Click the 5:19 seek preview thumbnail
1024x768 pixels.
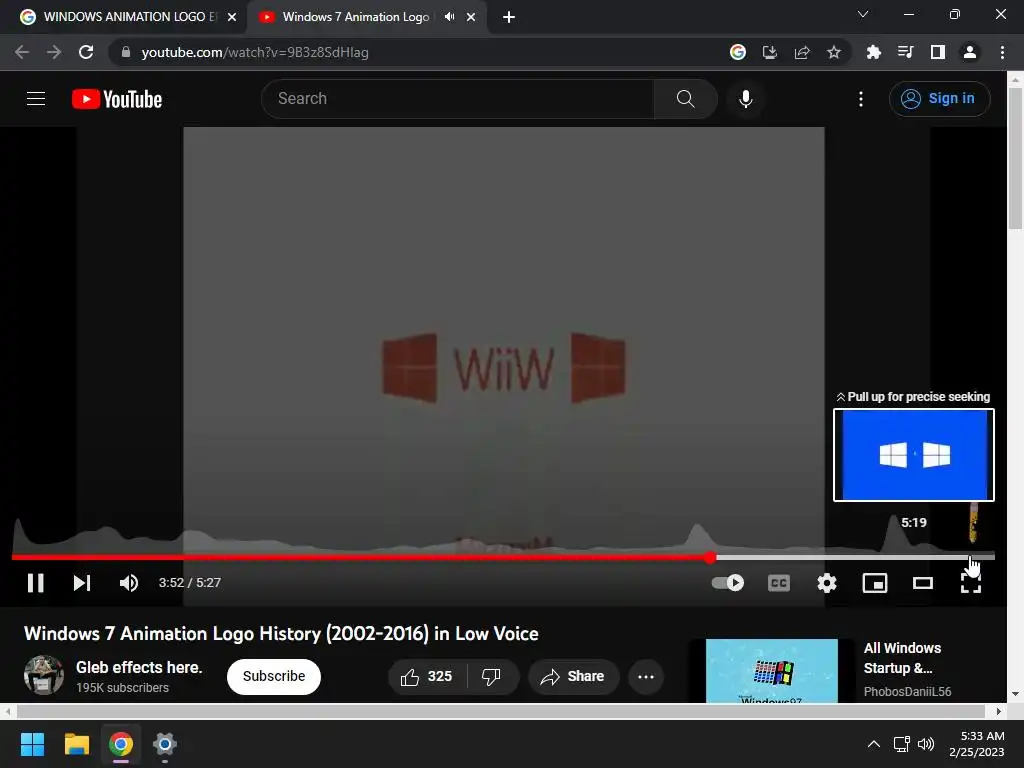click(914, 455)
